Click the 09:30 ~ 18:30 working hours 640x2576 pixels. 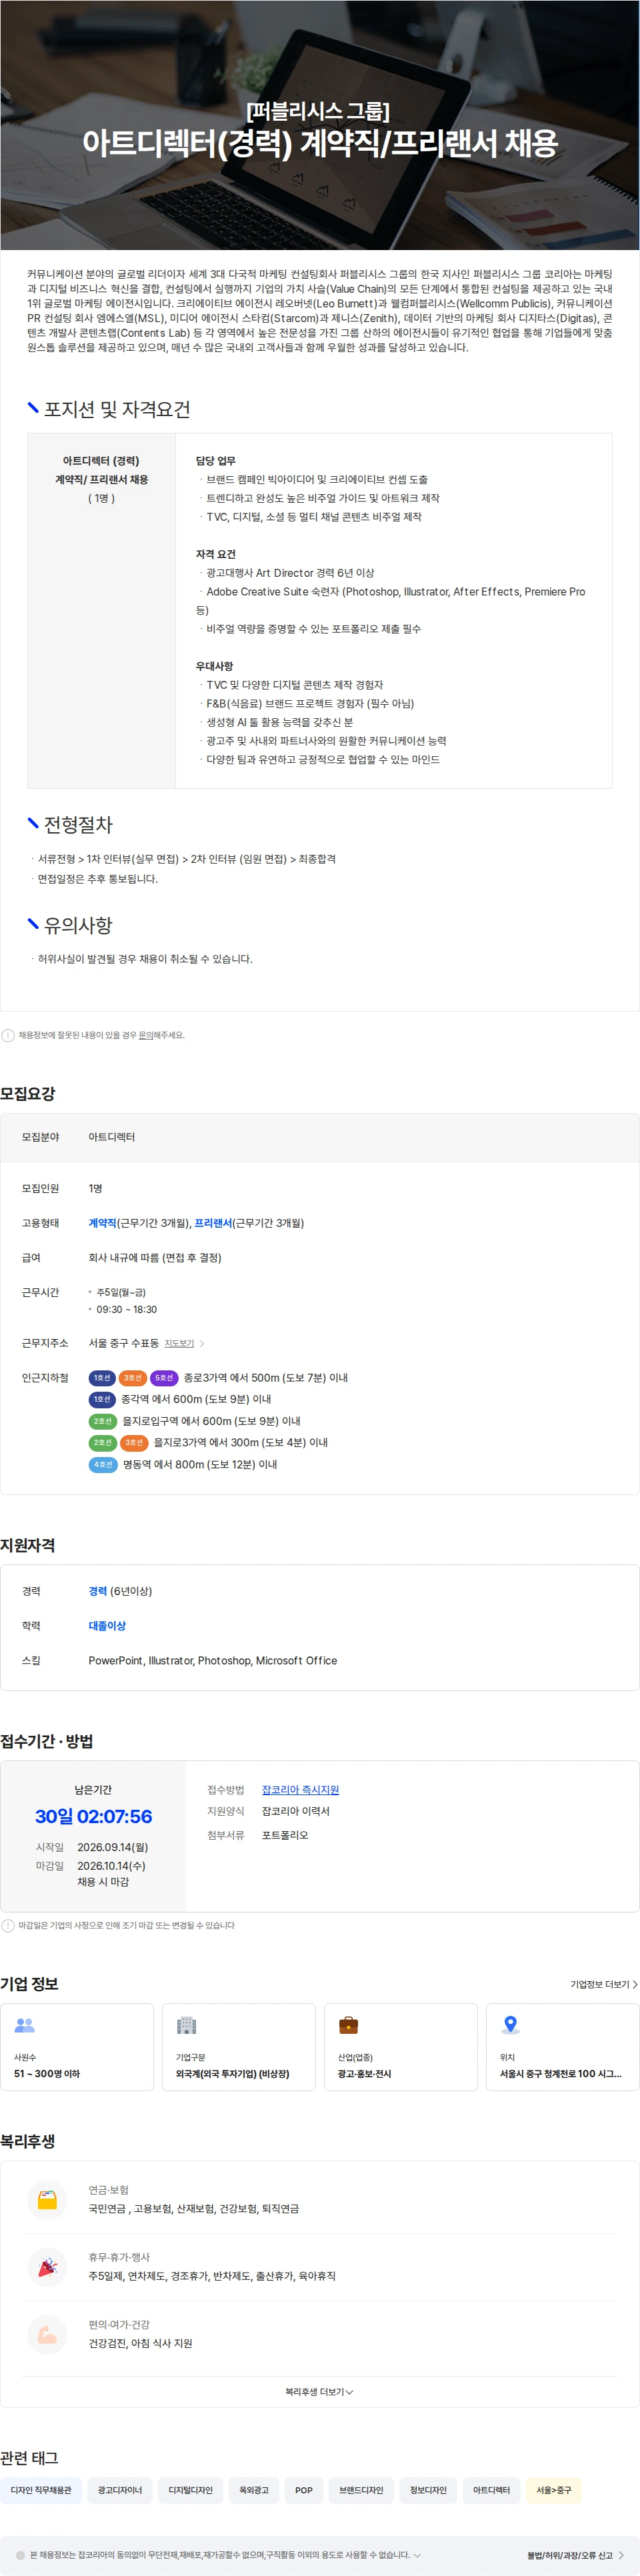126,1309
